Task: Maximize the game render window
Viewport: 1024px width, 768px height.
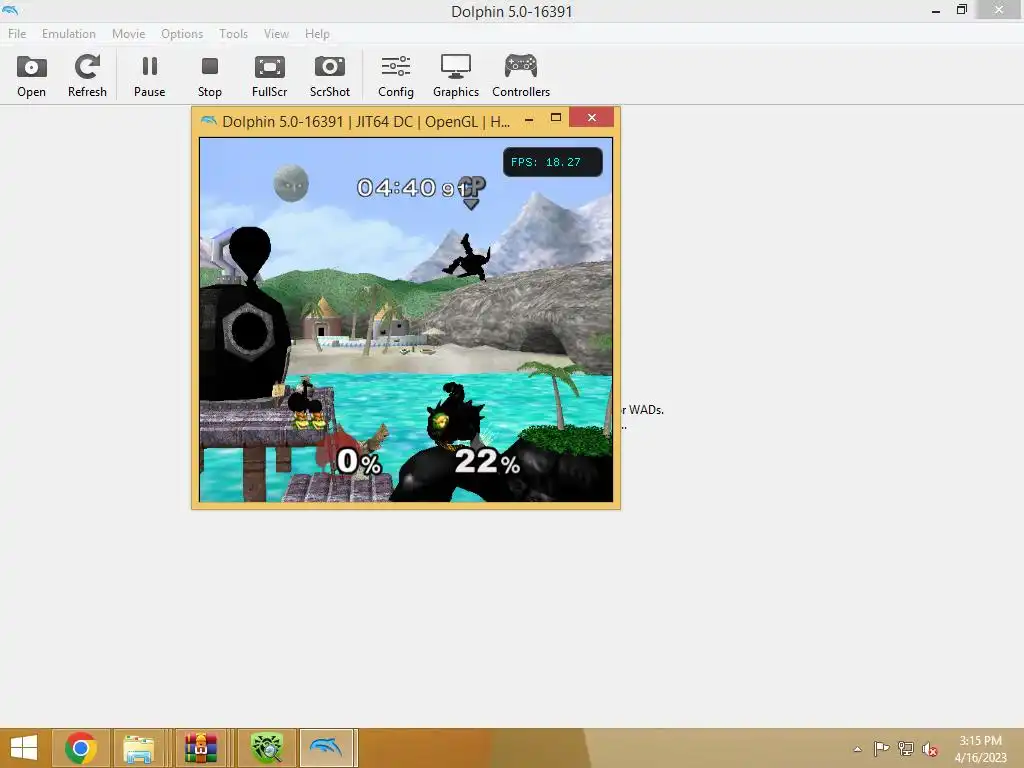Action: pyautogui.click(x=556, y=118)
